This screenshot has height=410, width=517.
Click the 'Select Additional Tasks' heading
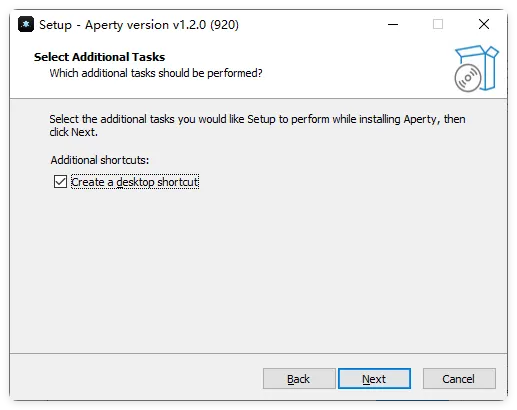coord(99,57)
